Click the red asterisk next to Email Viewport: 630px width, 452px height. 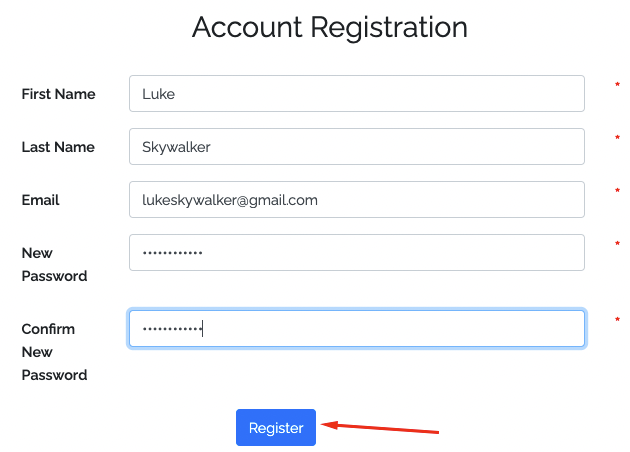[x=617, y=192]
